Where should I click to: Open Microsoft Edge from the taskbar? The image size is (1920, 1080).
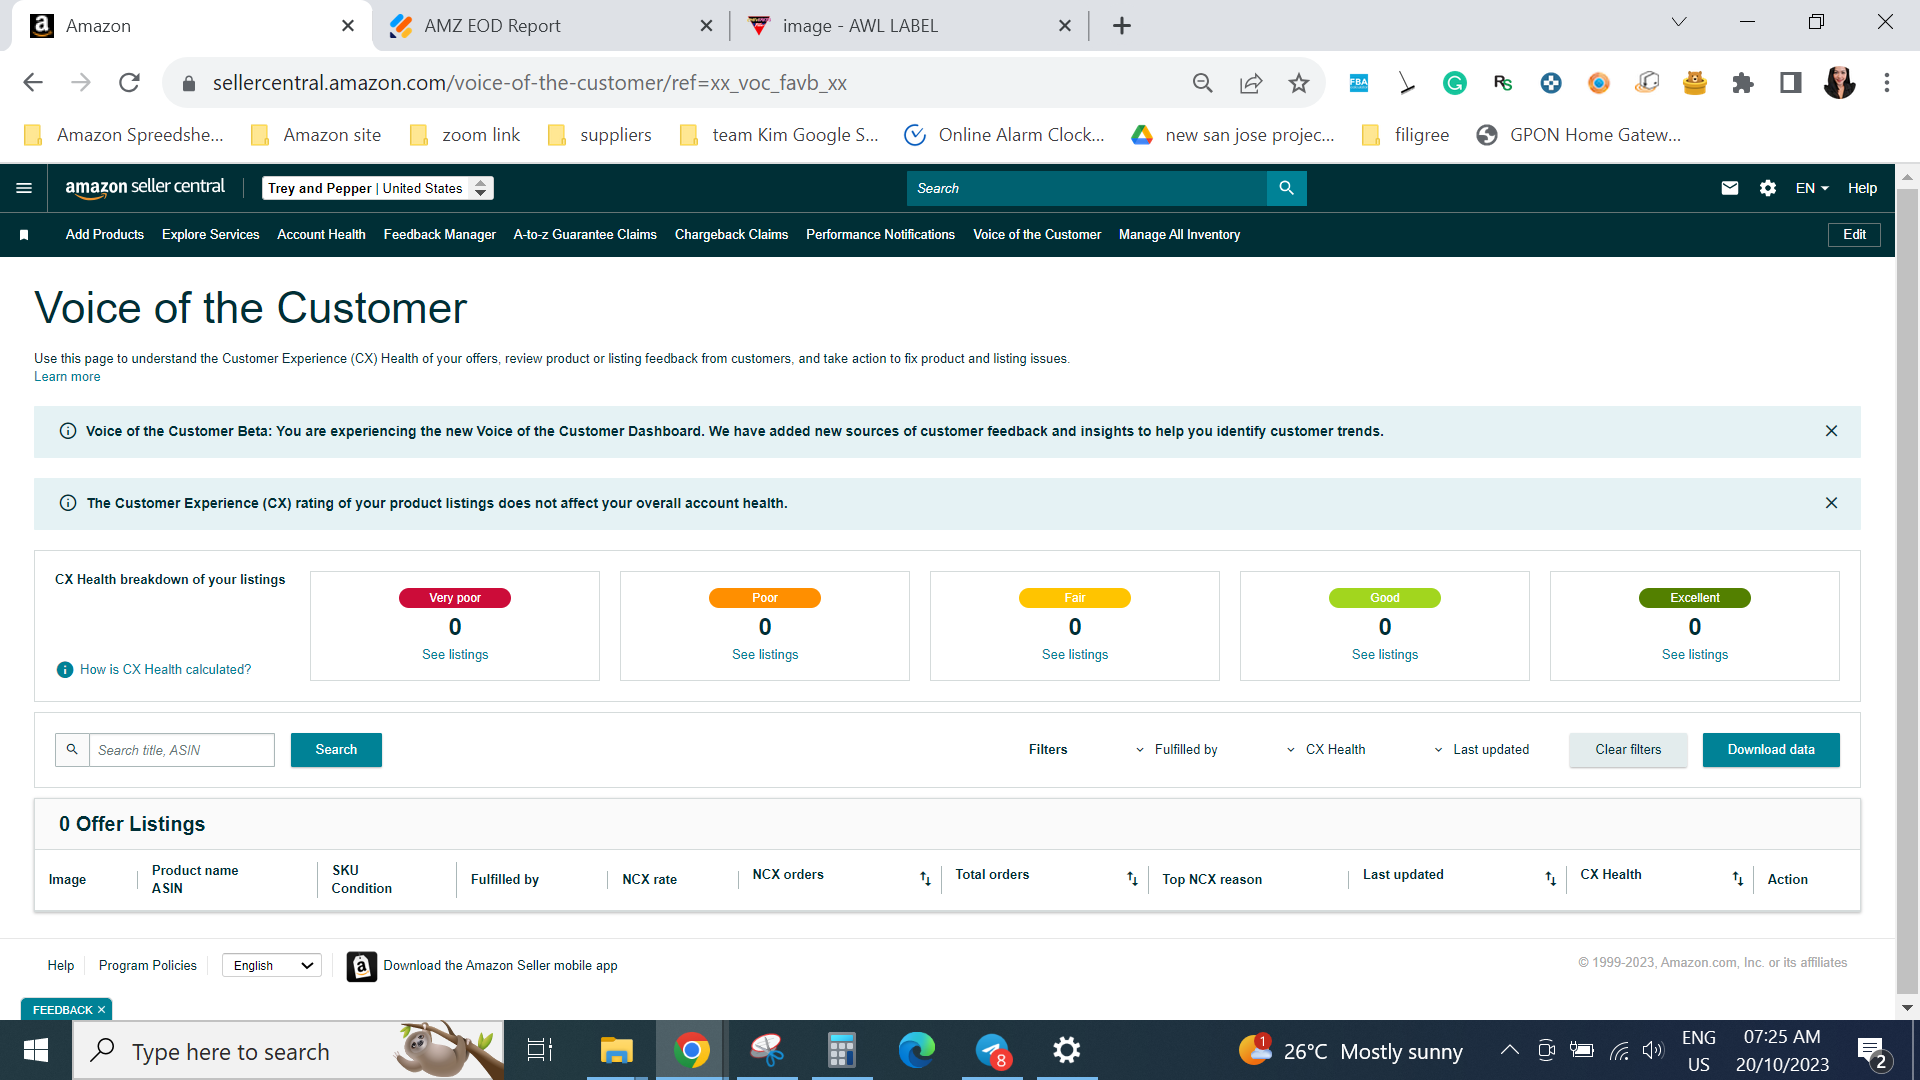[x=917, y=1050]
